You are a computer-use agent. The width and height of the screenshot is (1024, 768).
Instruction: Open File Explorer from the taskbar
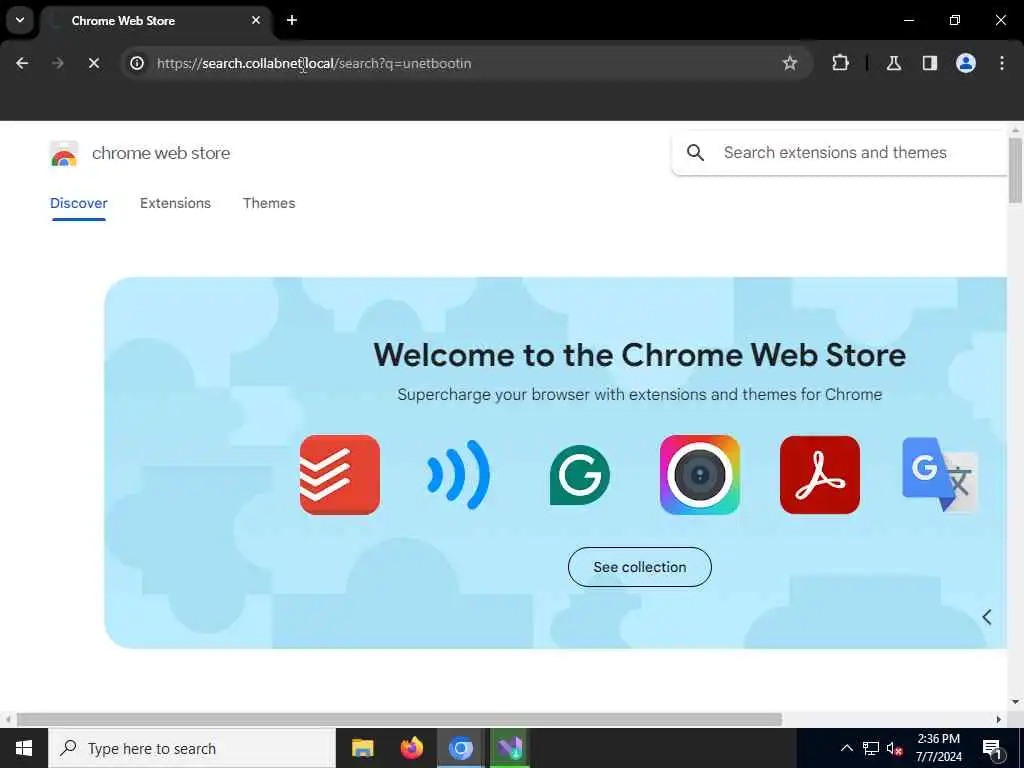tap(362, 748)
